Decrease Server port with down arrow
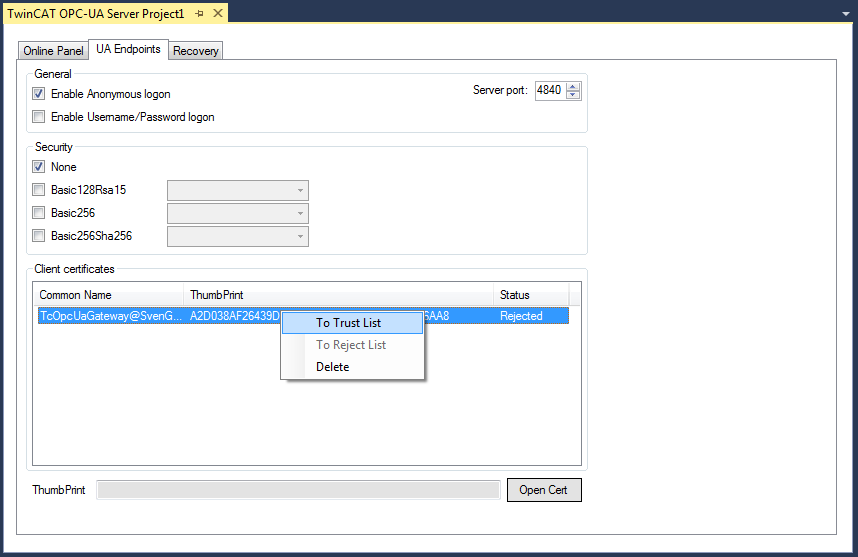The height and width of the screenshot is (557, 858). [573, 95]
